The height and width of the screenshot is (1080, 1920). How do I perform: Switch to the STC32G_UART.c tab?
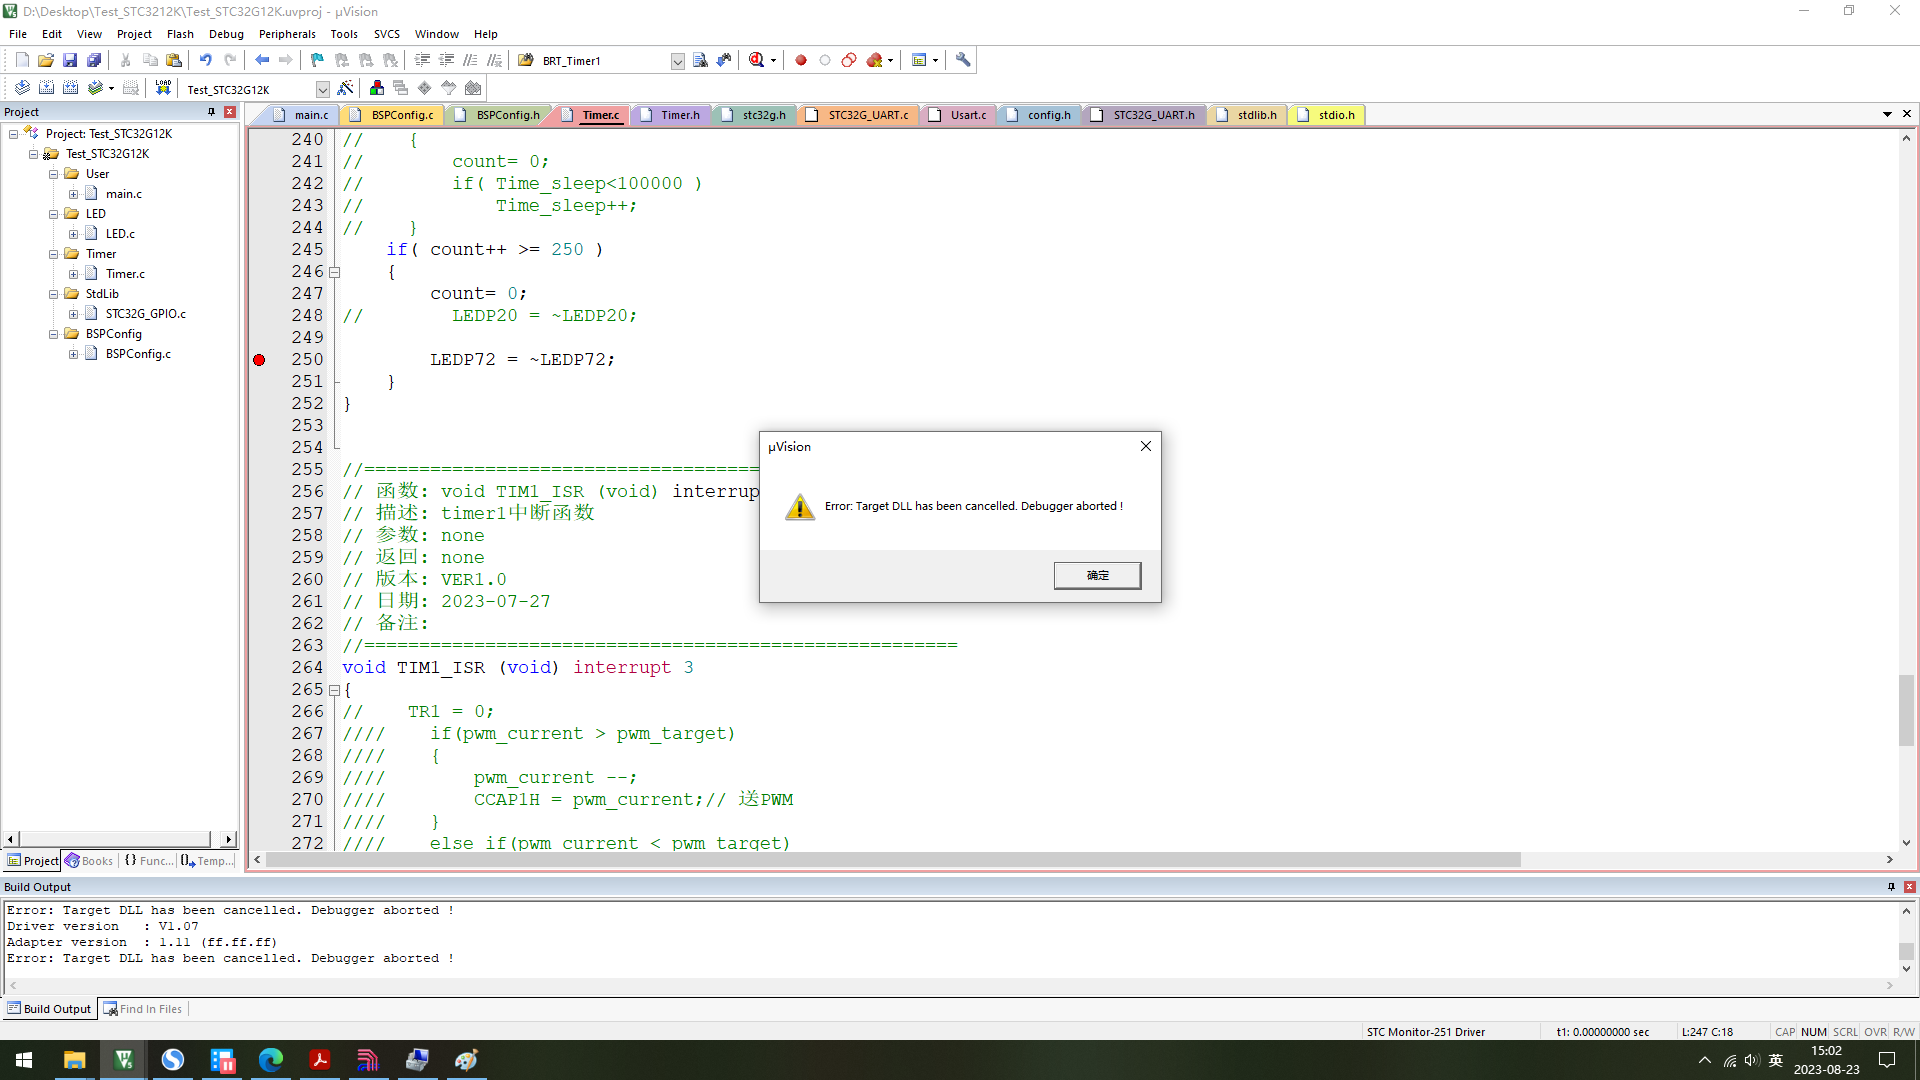(x=858, y=115)
